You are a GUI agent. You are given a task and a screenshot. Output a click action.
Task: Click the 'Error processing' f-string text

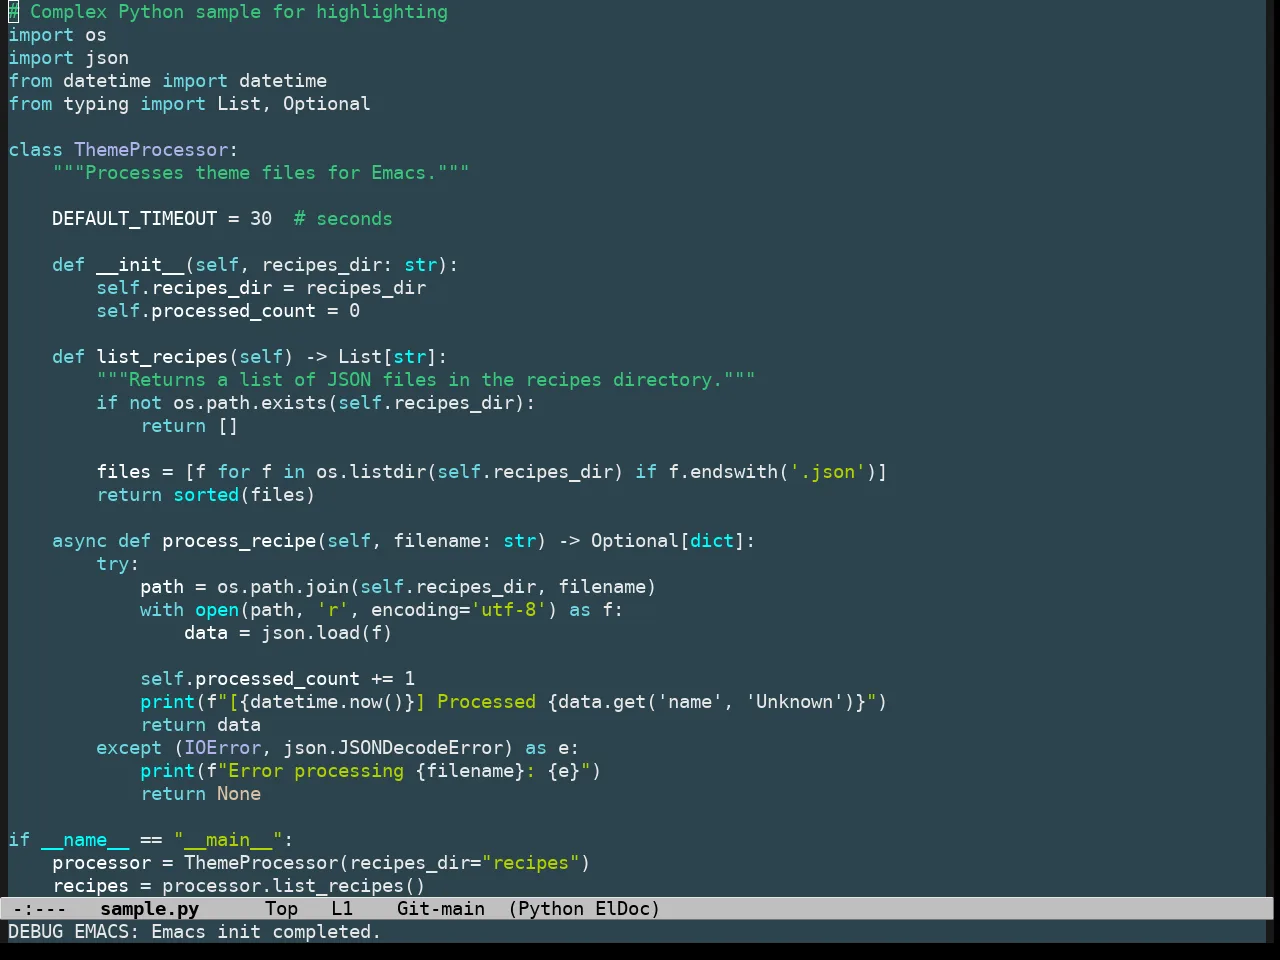point(316,771)
